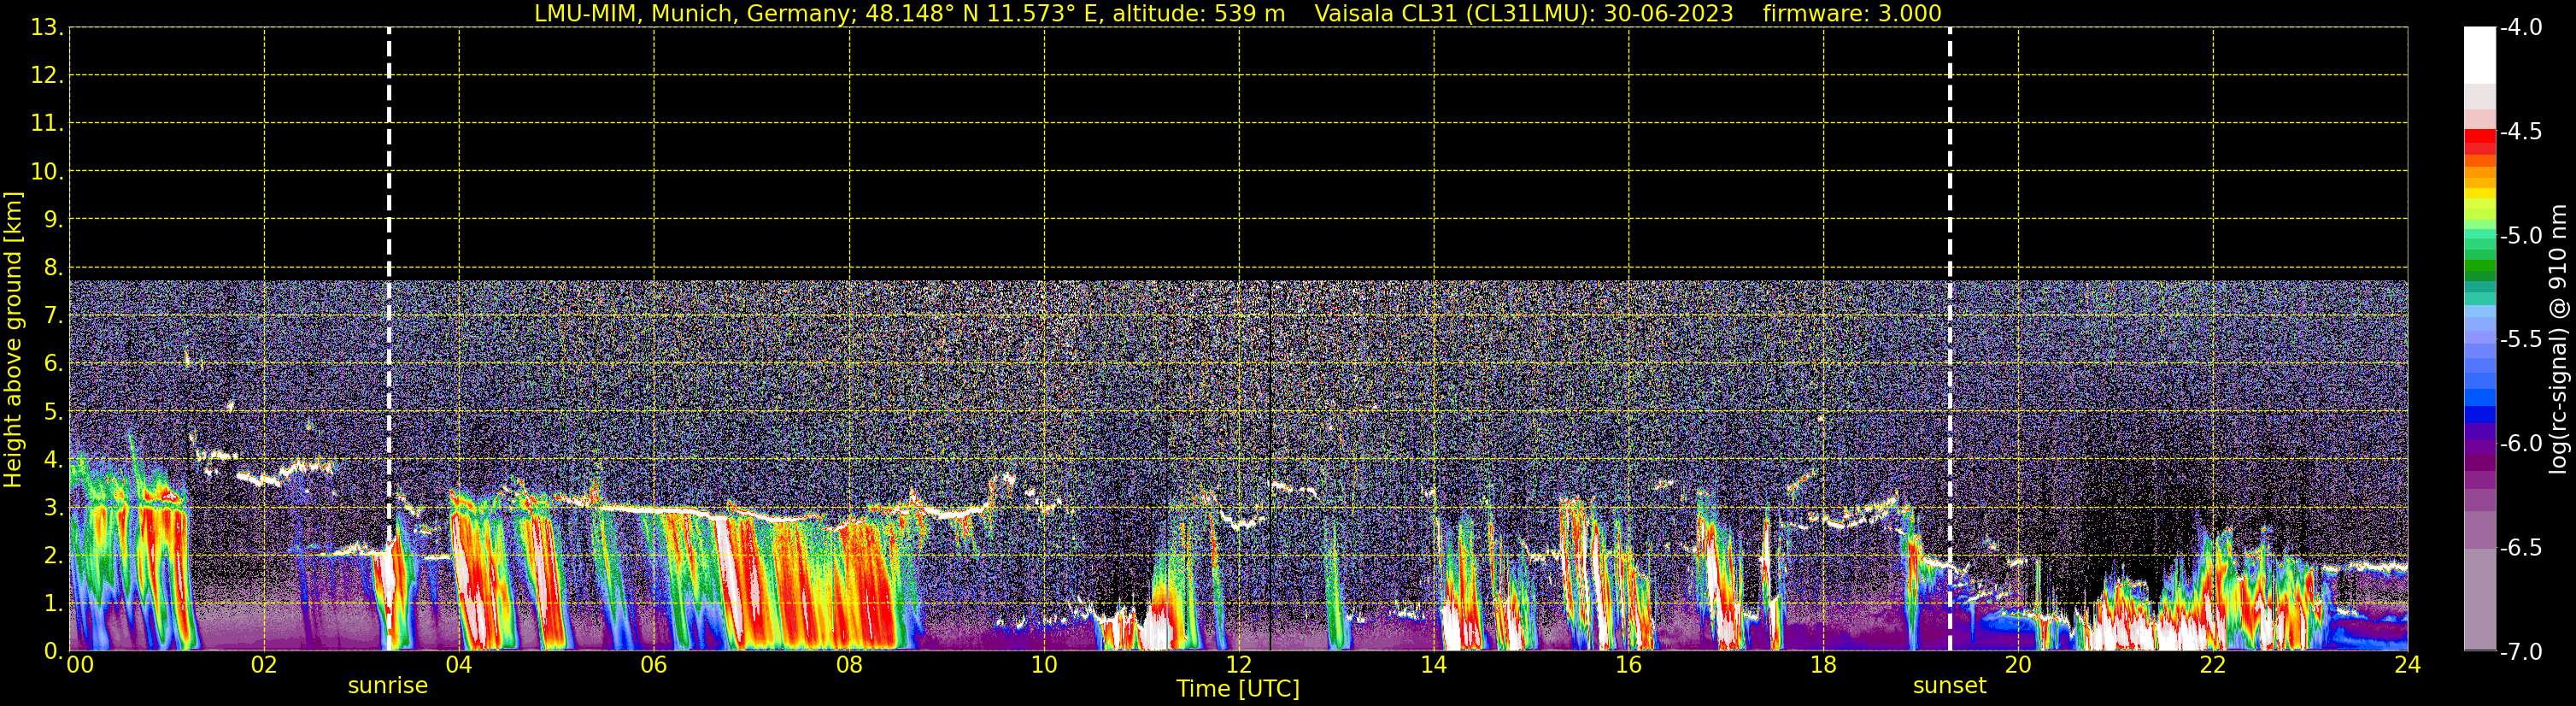Click the '12' time axis tick label

(x=1239, y=665)
